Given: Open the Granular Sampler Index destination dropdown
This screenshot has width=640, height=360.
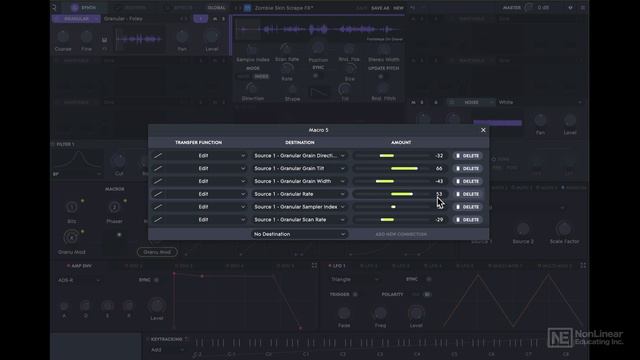Looking at the screenshot, I should (299, 207).
